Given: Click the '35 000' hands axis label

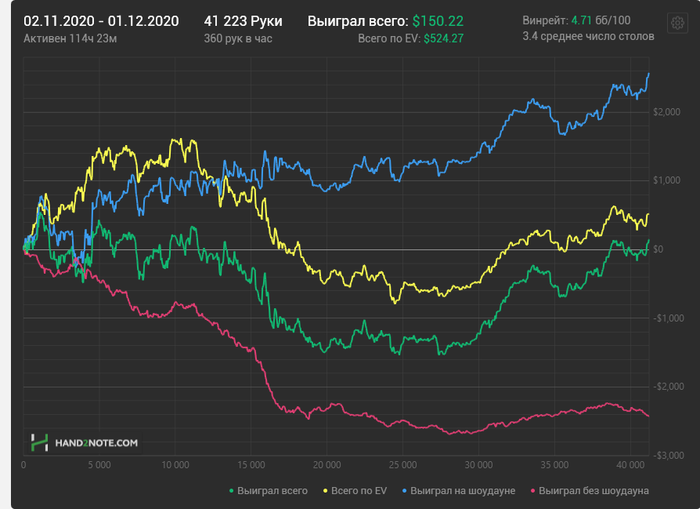Looking at the screenshot, I should tap(554, 465).
